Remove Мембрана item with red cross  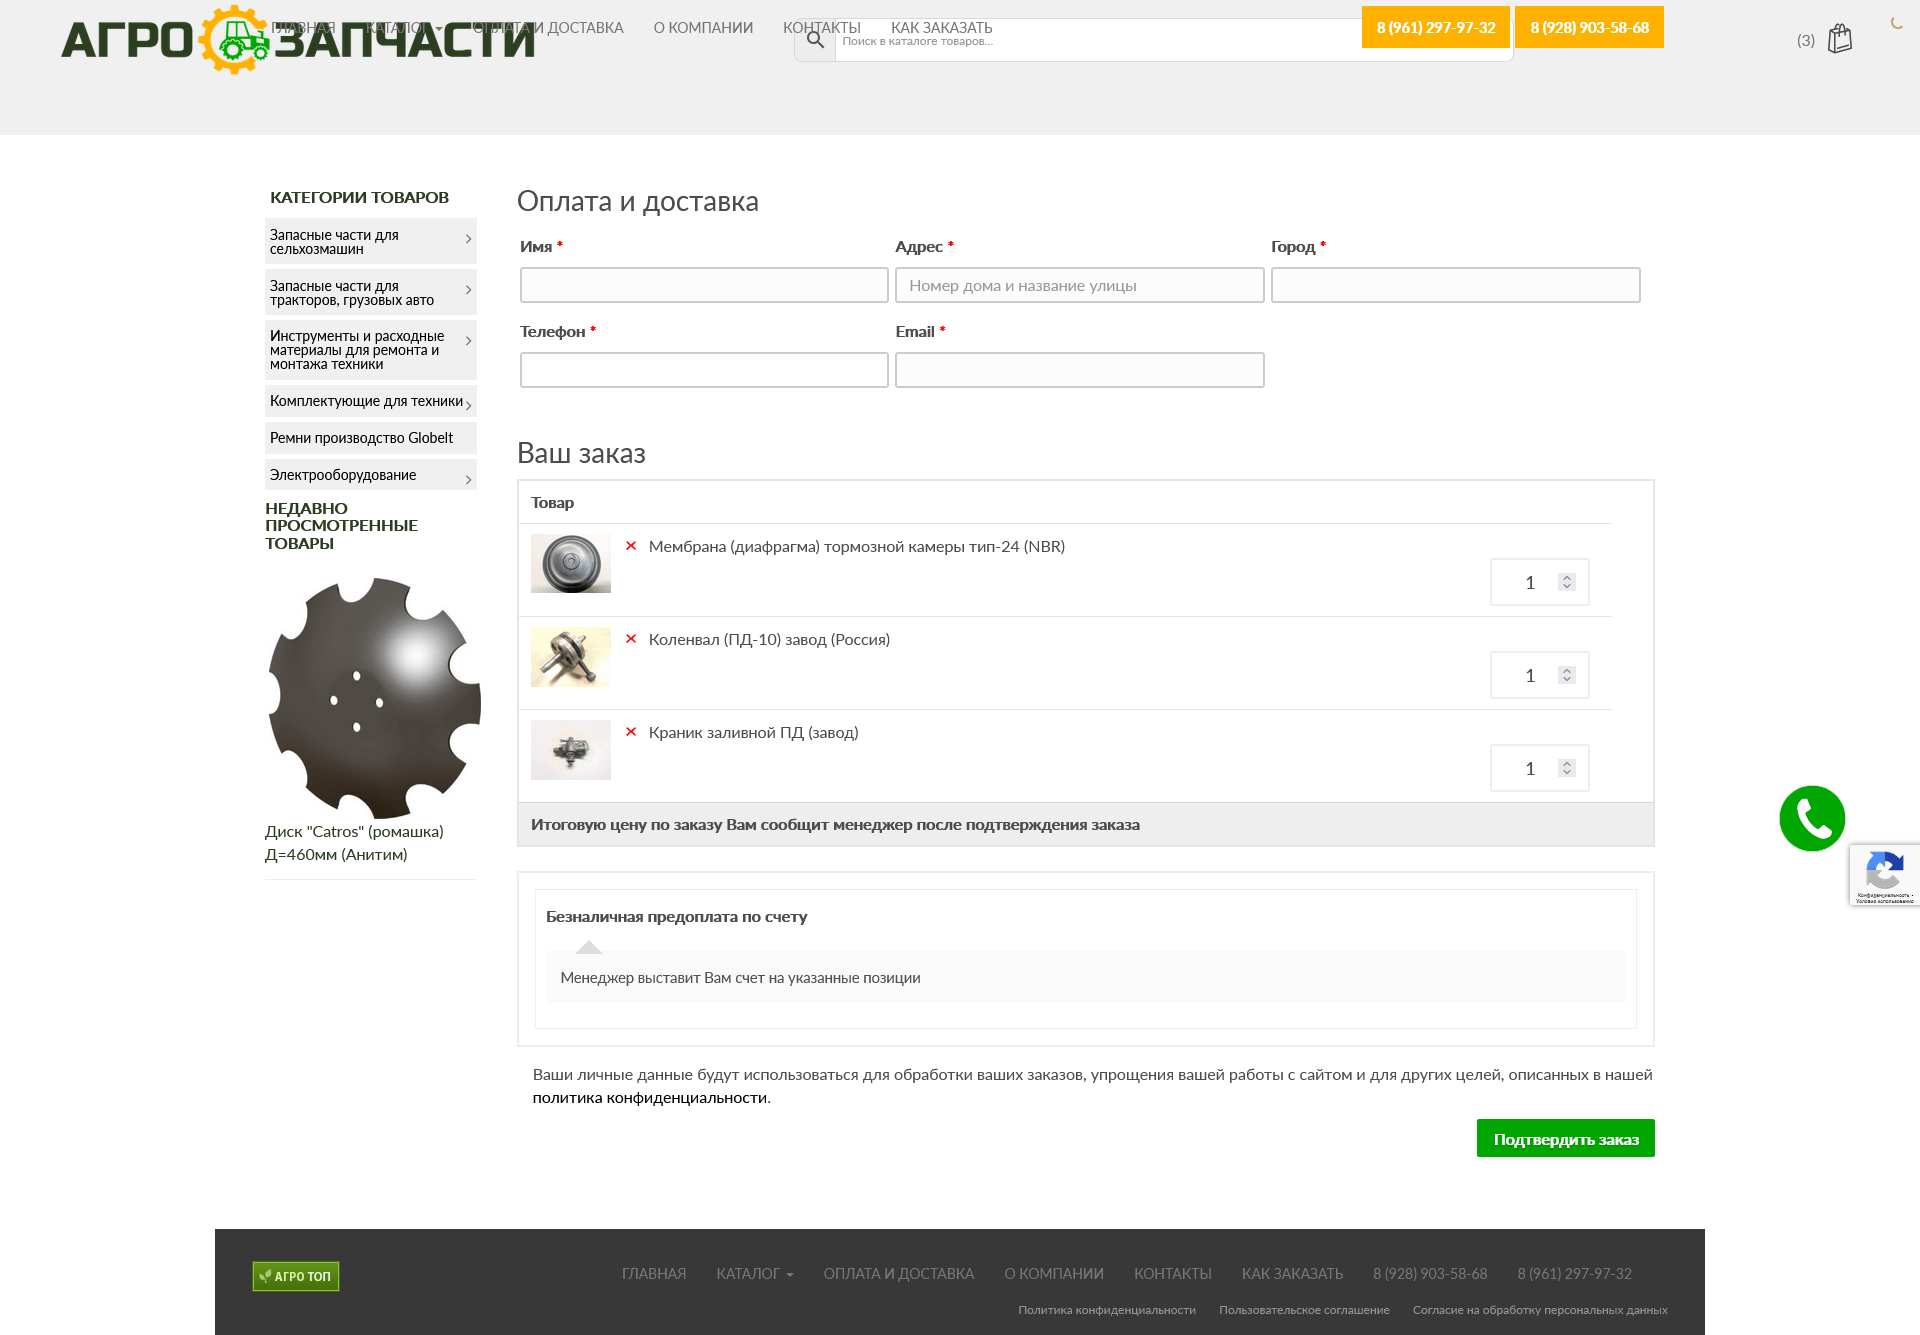click(631, 546)
